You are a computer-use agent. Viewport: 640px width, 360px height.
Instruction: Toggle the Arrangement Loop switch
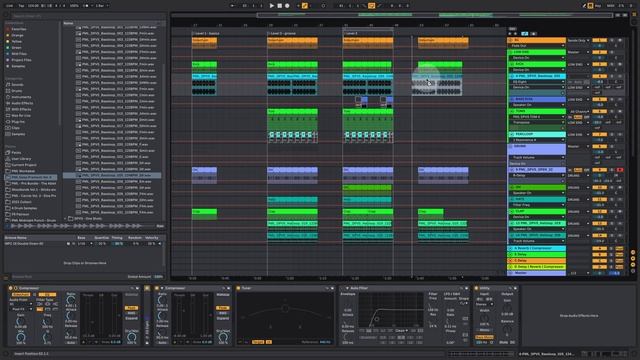(x=371, y=6)
